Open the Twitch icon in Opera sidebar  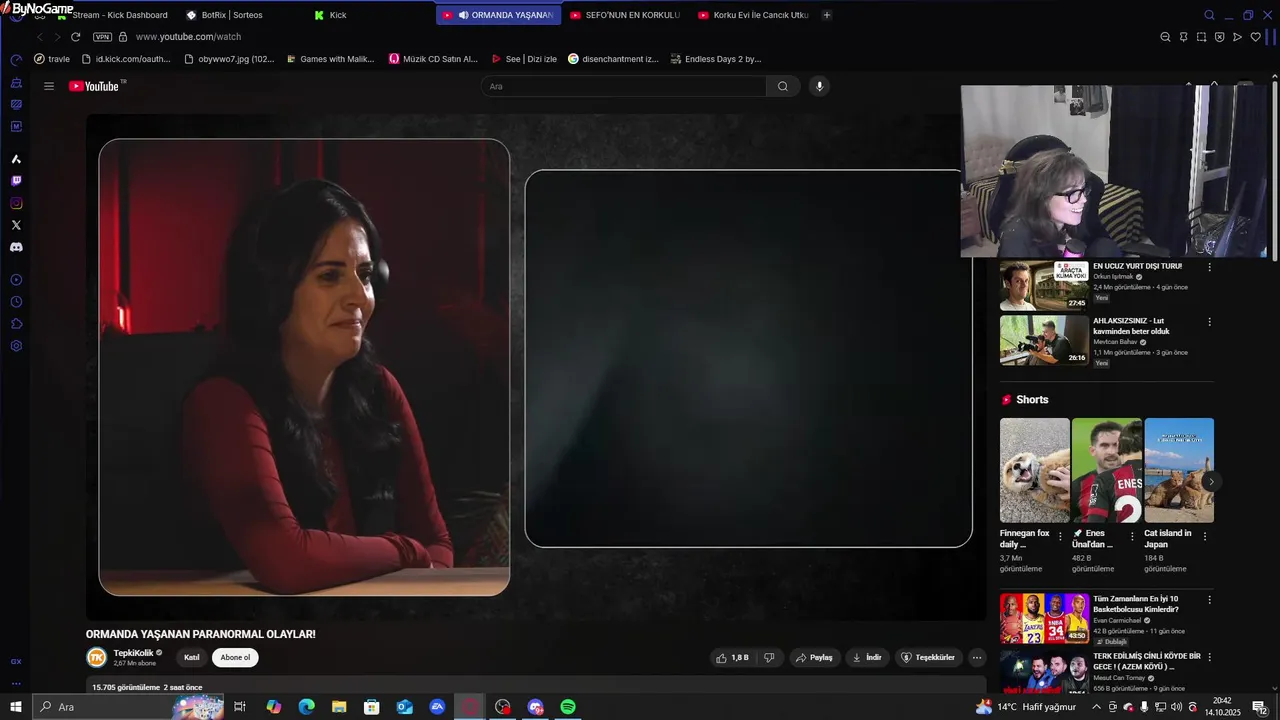[x=16, y=181]
